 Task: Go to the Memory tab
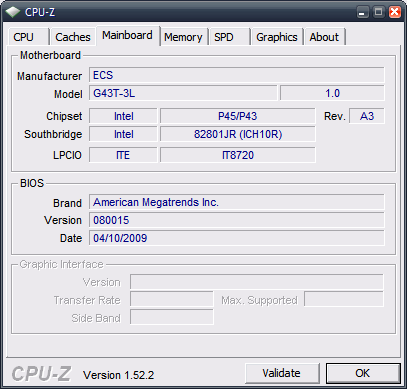[x=184, y=37]
